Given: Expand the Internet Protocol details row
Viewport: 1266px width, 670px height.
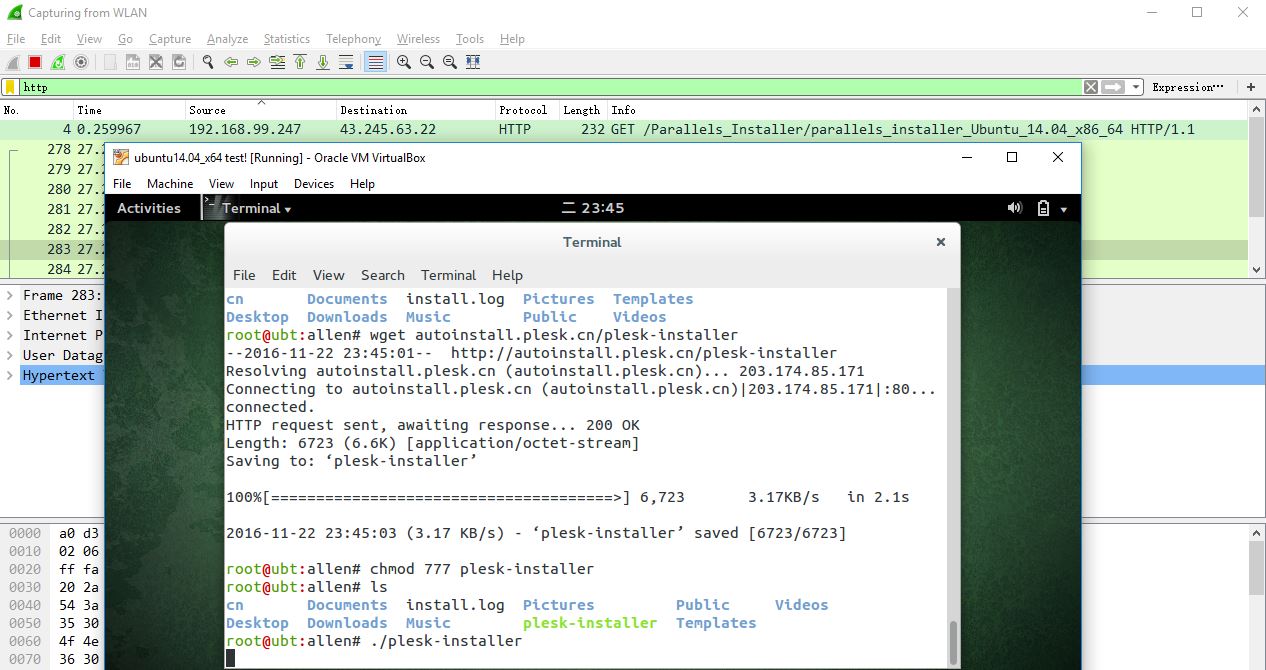Looking at the screenshot, I should point(9,335).
